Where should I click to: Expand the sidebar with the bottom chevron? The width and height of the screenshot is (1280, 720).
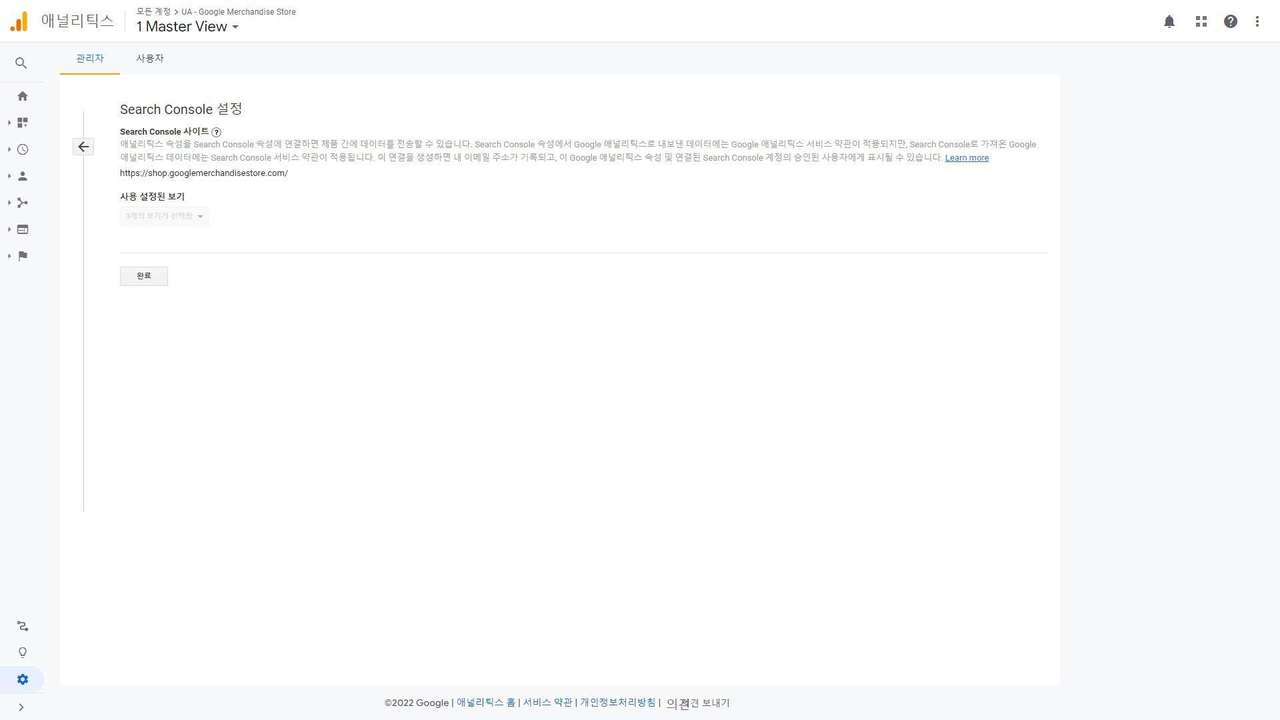[21, 707]
